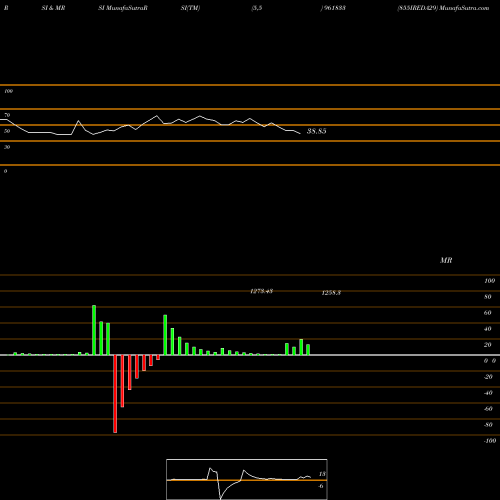Select the 1258.3 price label
The image size is (500, 500).
[x=331, y=293]
